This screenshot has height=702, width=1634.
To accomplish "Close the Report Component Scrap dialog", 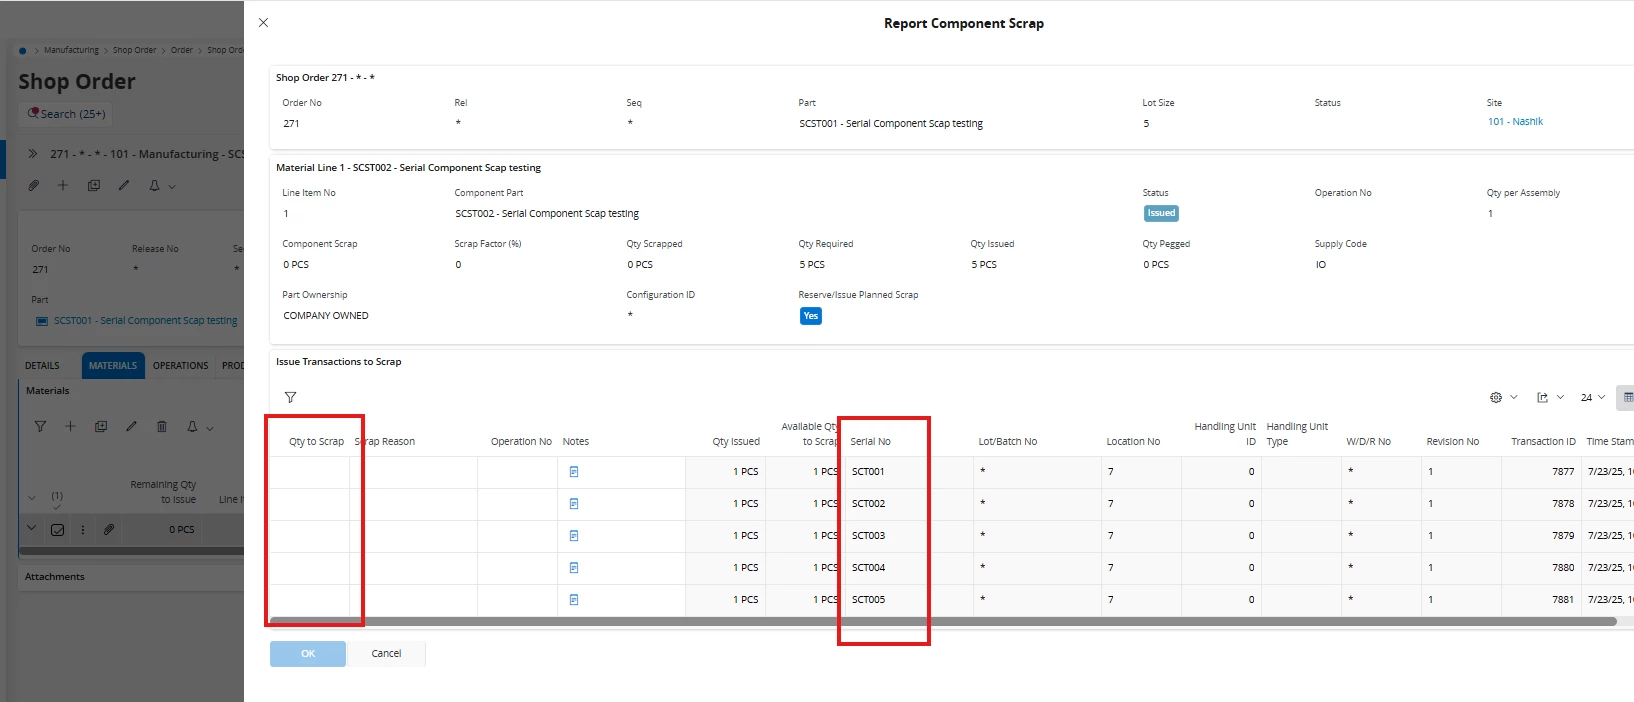I will click(263, 22).
